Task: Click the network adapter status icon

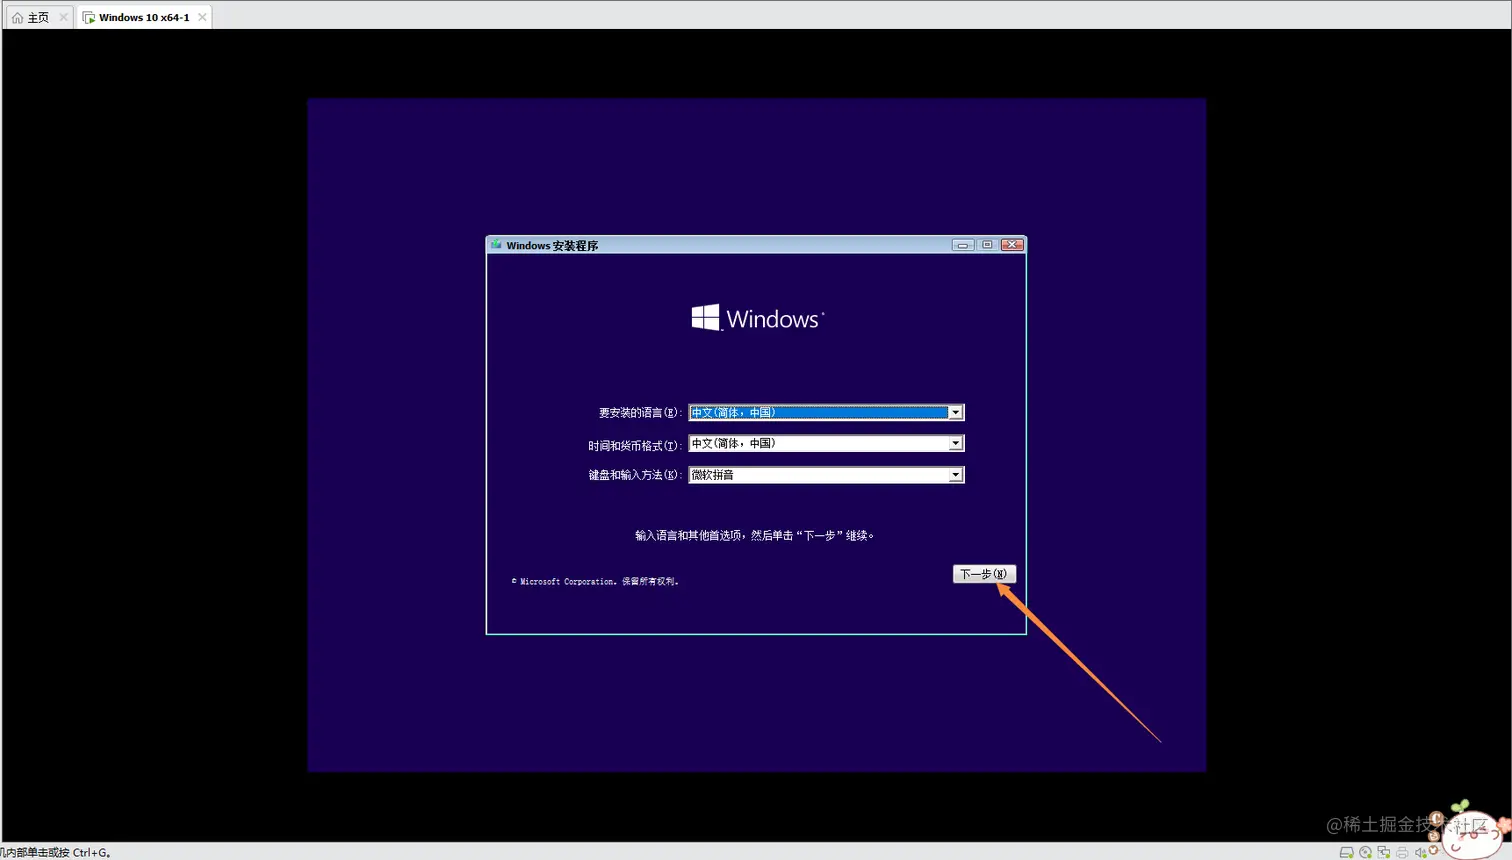Action: [1384, 852]
